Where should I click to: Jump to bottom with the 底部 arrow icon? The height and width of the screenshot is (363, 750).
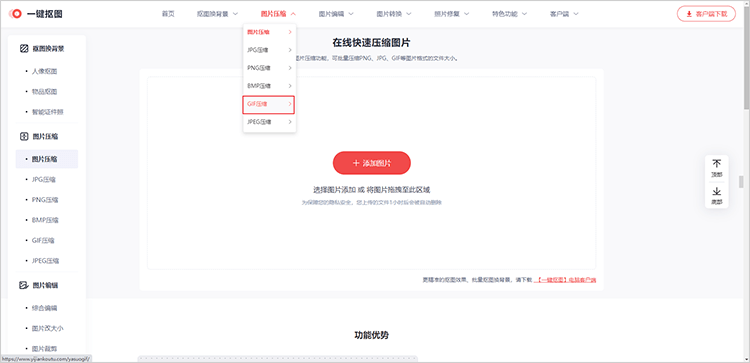[717, 191]
